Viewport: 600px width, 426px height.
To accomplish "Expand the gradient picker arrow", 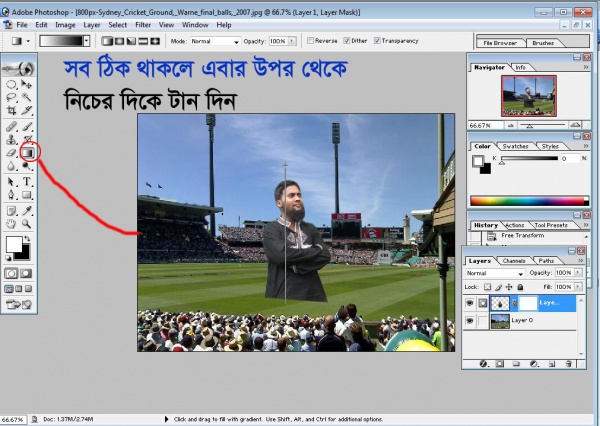I will 86,42.
